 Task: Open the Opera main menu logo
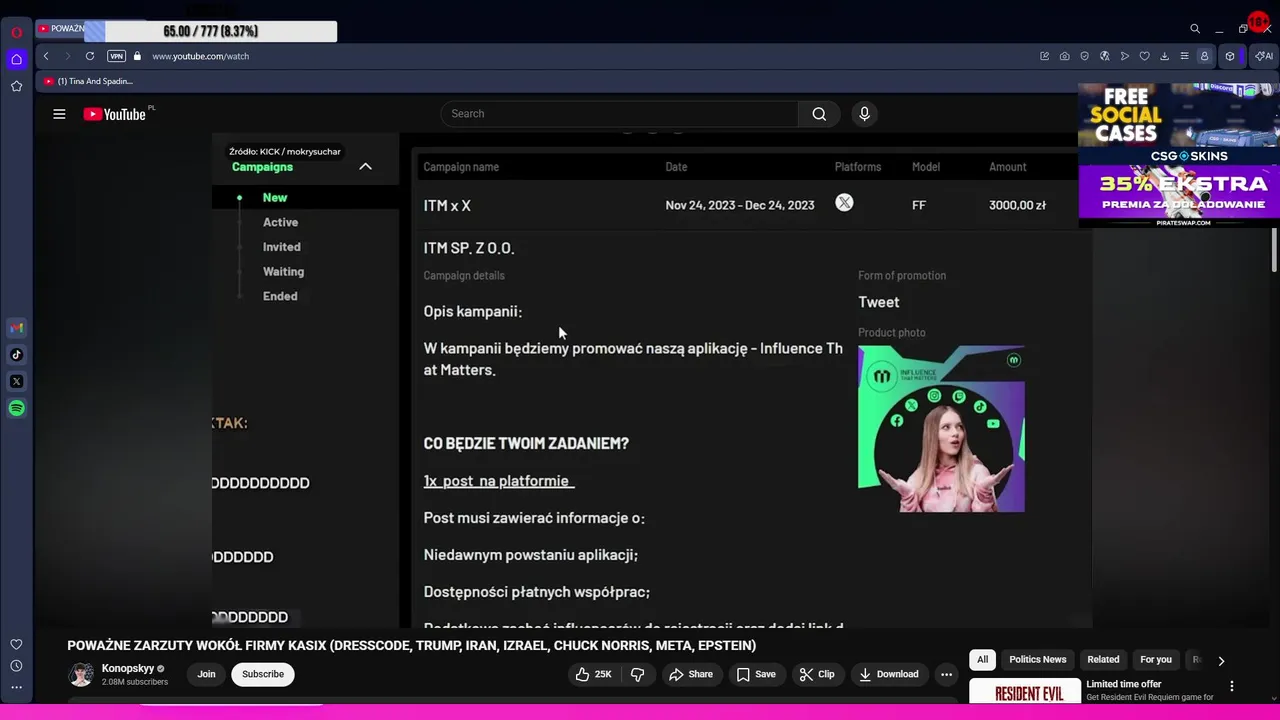16,32
